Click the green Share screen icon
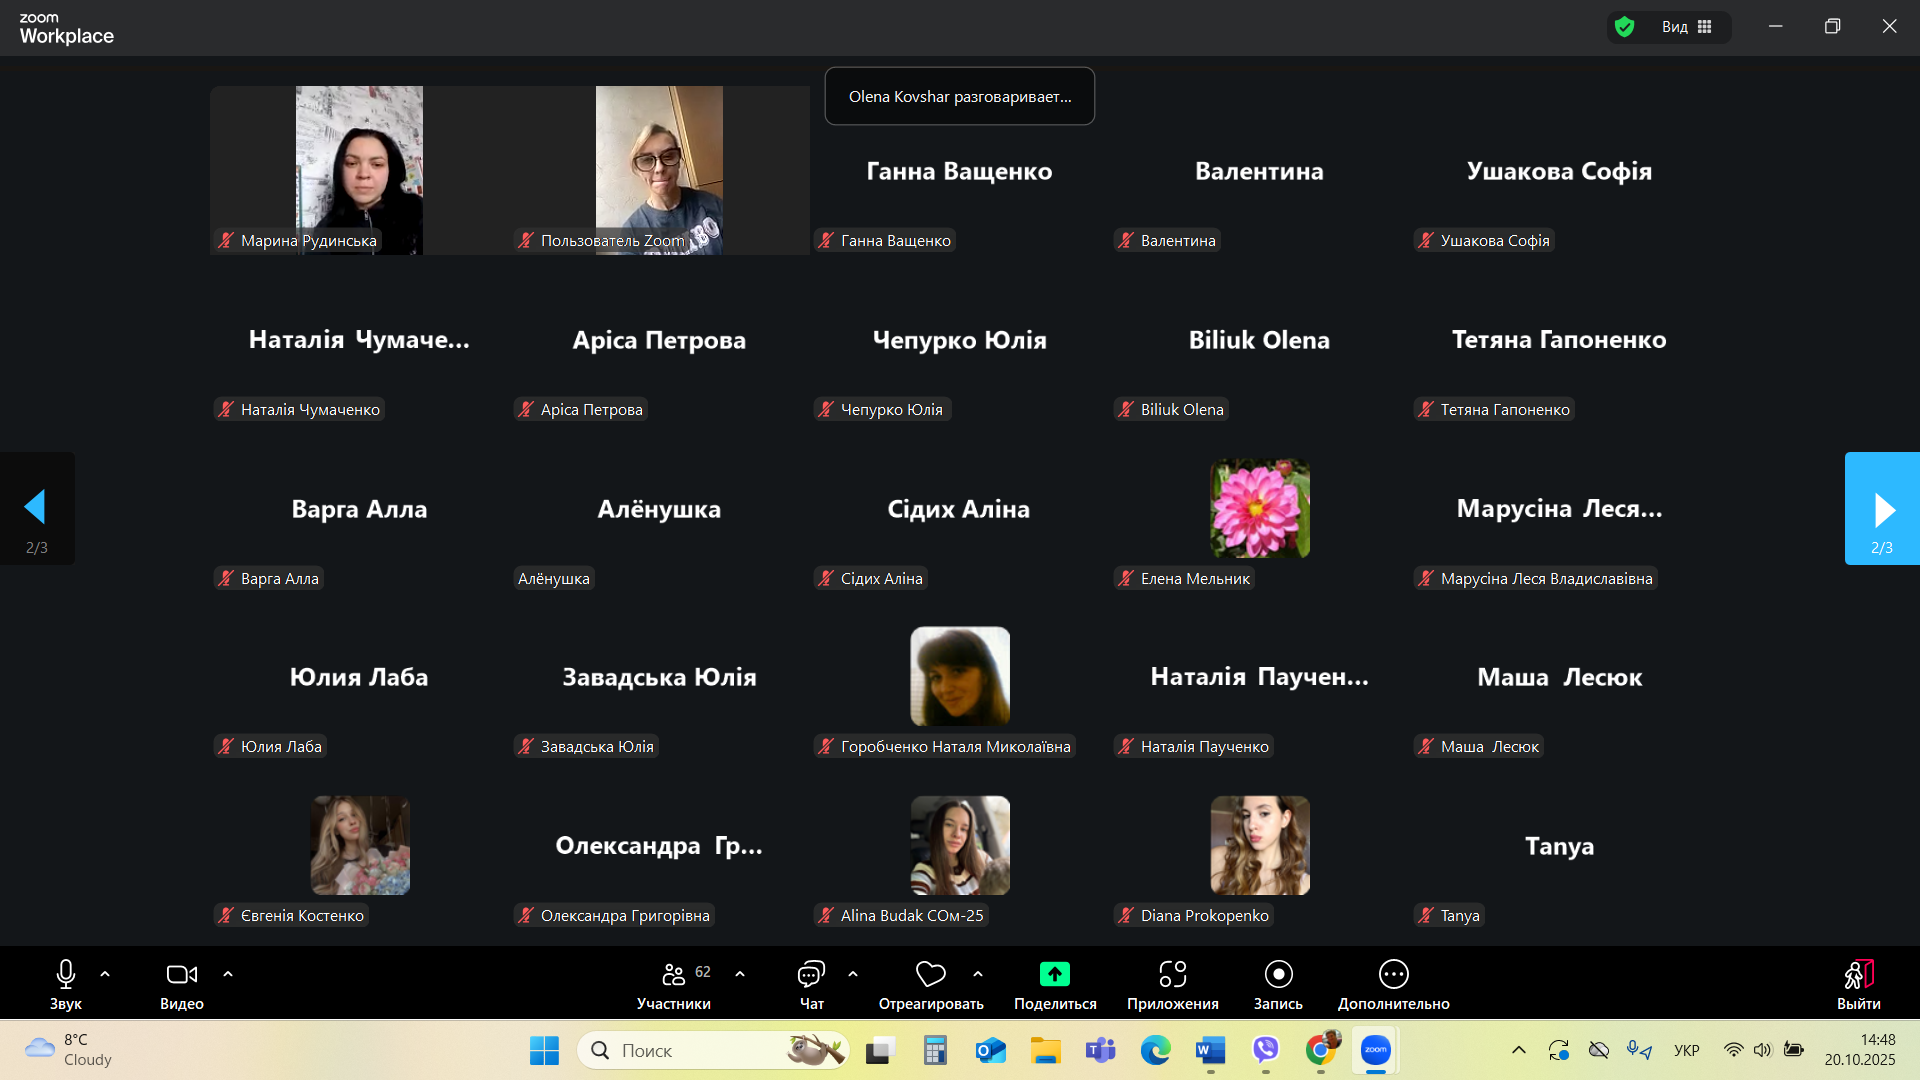The height and width of the screenshot is (1080, 1920). tap(1054, 974)
